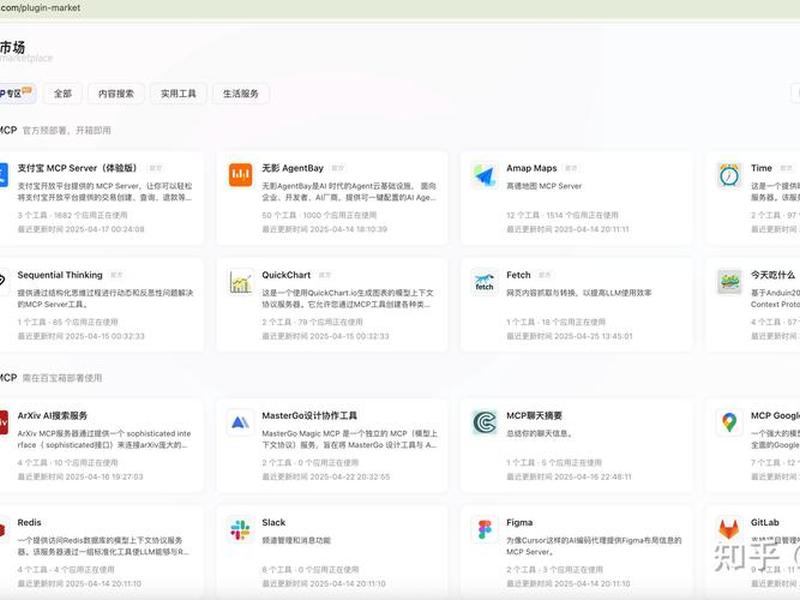Open the Slack card title
800x600 pixels.
(274, 522)
